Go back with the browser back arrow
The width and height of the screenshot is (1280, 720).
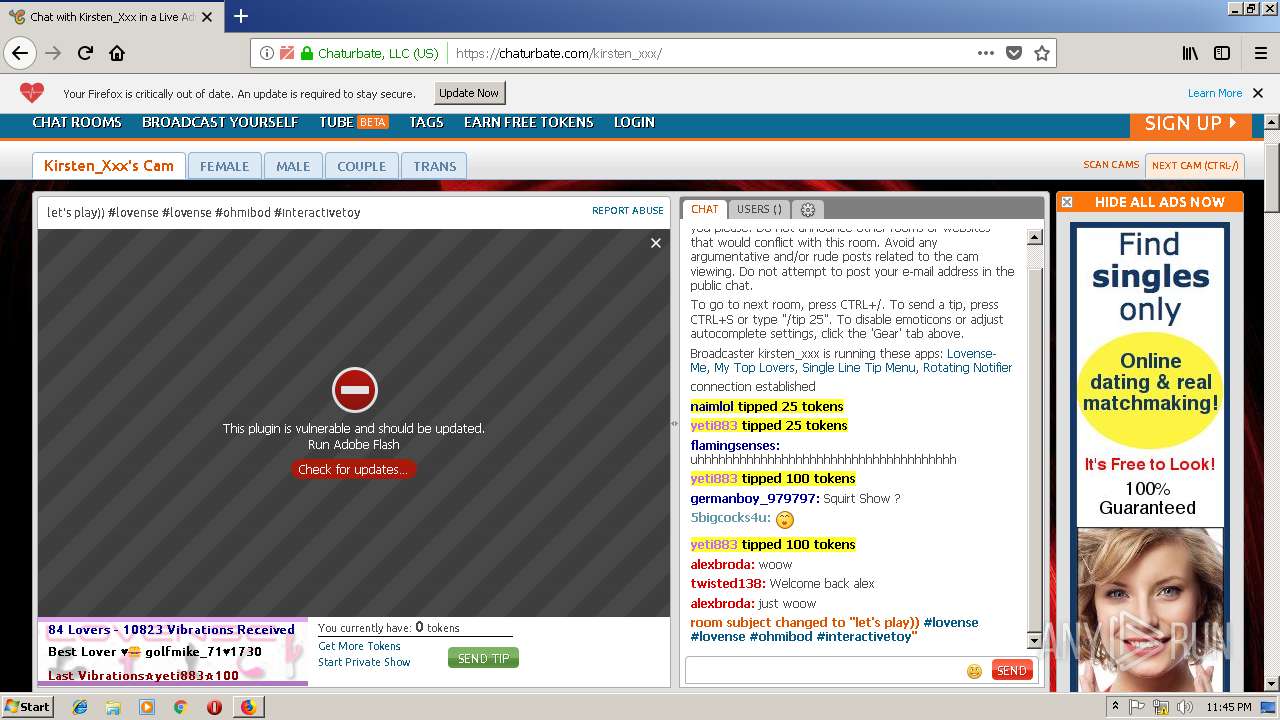point(19,53)
